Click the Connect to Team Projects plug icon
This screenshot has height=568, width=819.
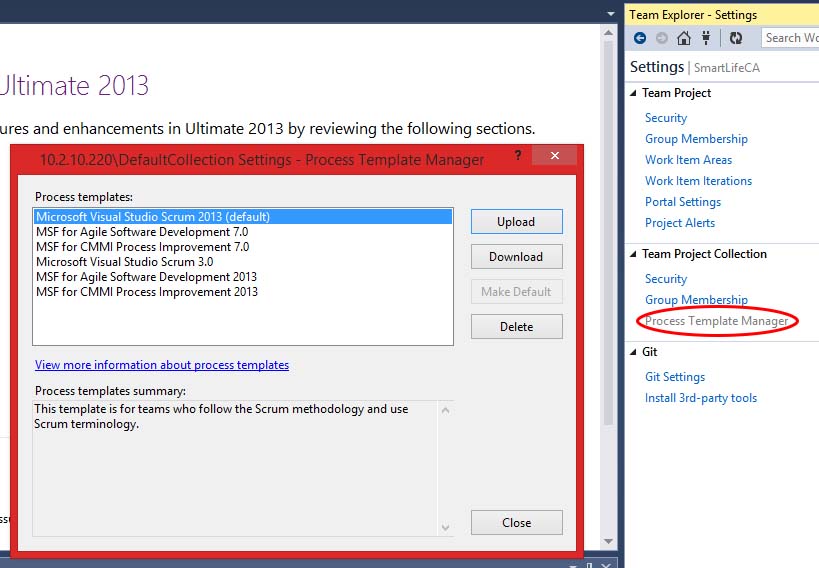point(706,38)
